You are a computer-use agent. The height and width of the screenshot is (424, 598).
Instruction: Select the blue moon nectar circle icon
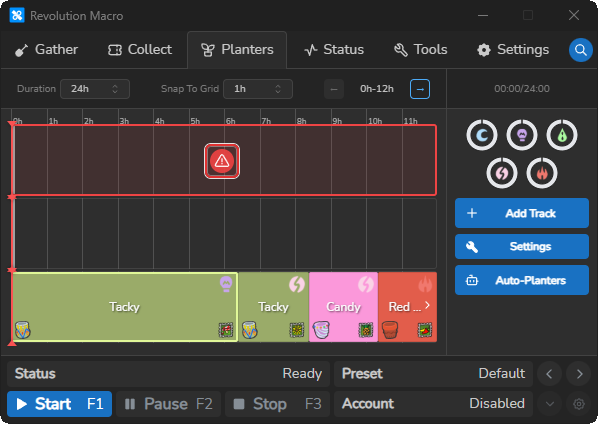click(x=482, y=135)
